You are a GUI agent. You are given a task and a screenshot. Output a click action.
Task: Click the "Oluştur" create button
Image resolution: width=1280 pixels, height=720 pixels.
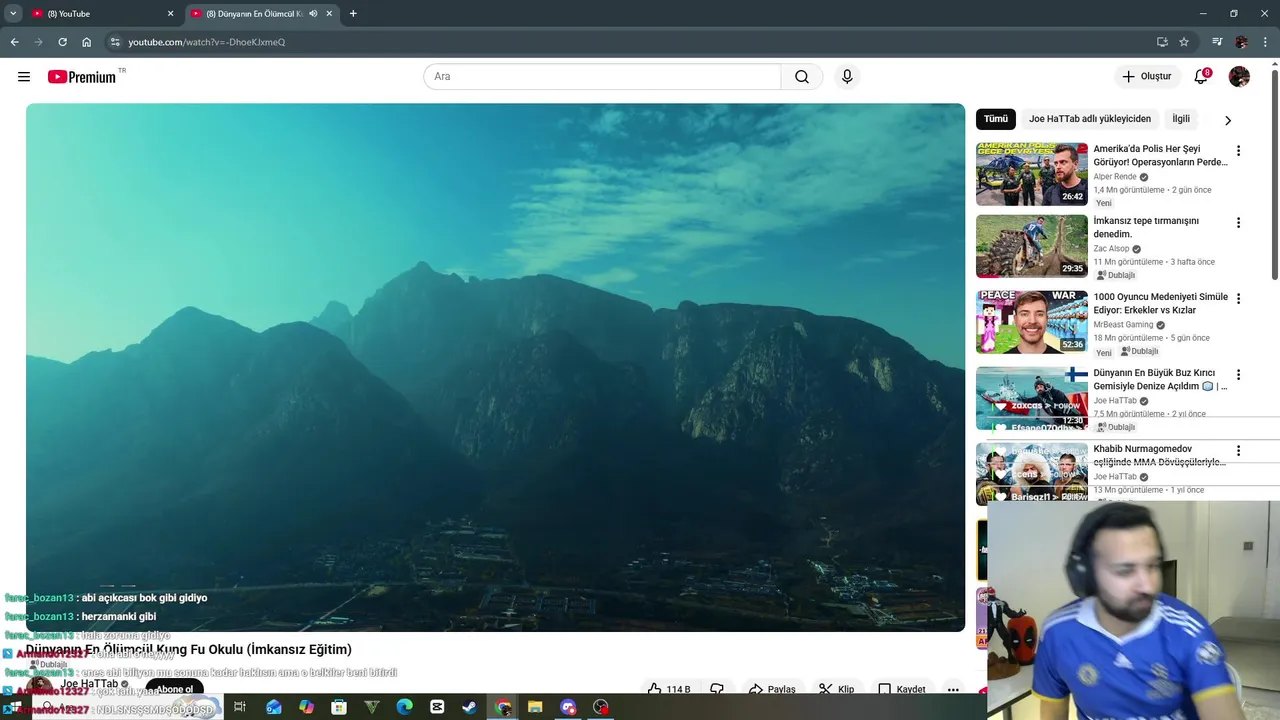(1146, 77)
